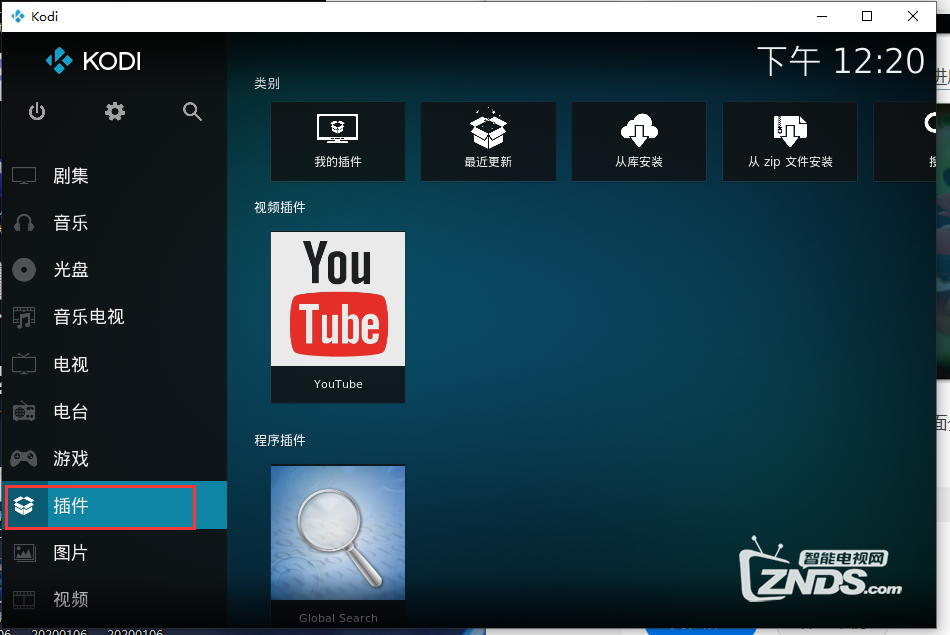This screenshot has width=950, height=635.
Task: Go to 音乐电视 (Music videos) section
Action: pos(88,317)
